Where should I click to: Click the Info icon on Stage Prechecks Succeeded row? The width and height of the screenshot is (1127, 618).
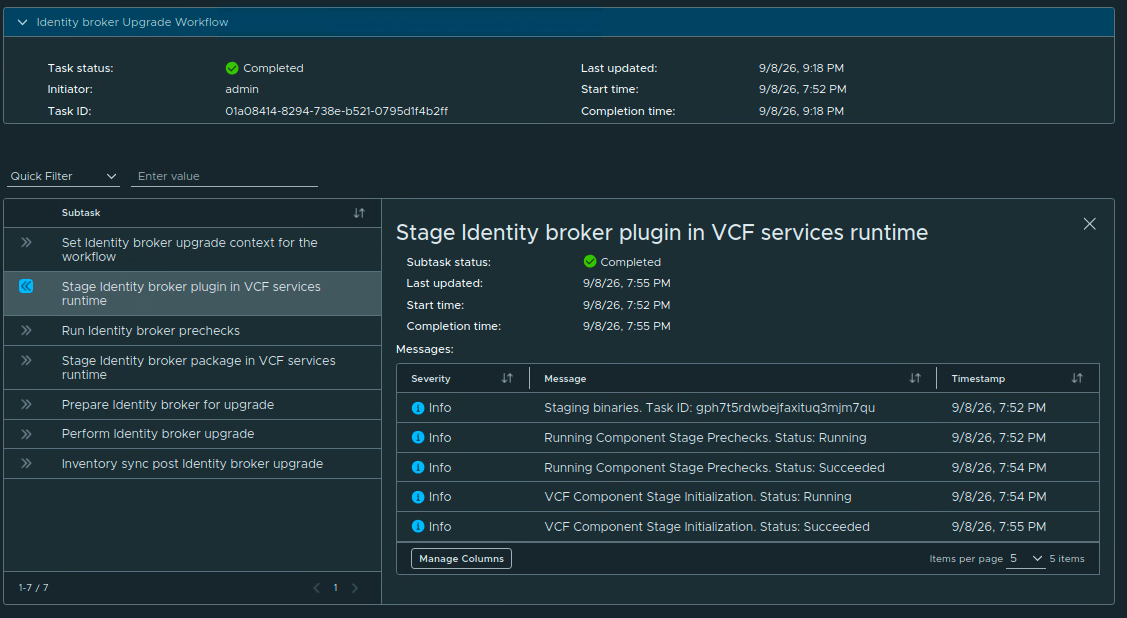coord(418,467)
